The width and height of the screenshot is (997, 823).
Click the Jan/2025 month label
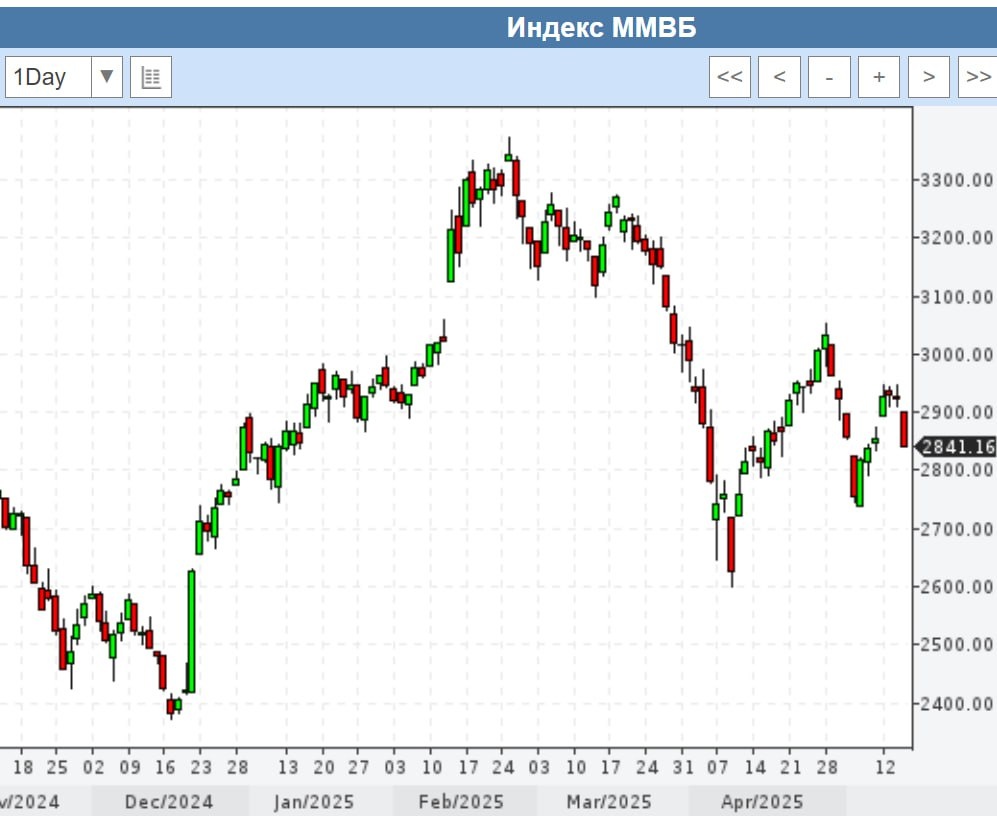[x=314, y=802]
